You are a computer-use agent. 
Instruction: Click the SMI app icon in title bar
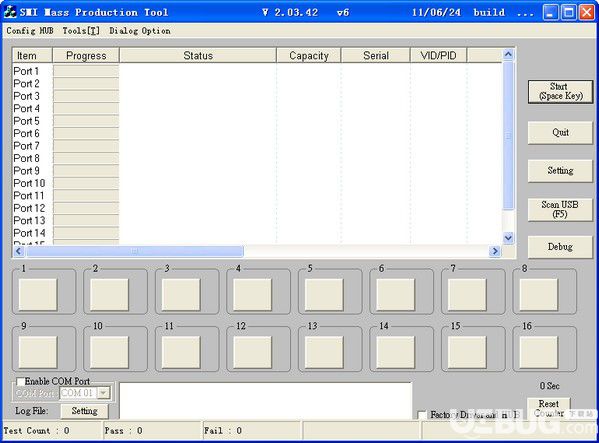tap(10, 12)
